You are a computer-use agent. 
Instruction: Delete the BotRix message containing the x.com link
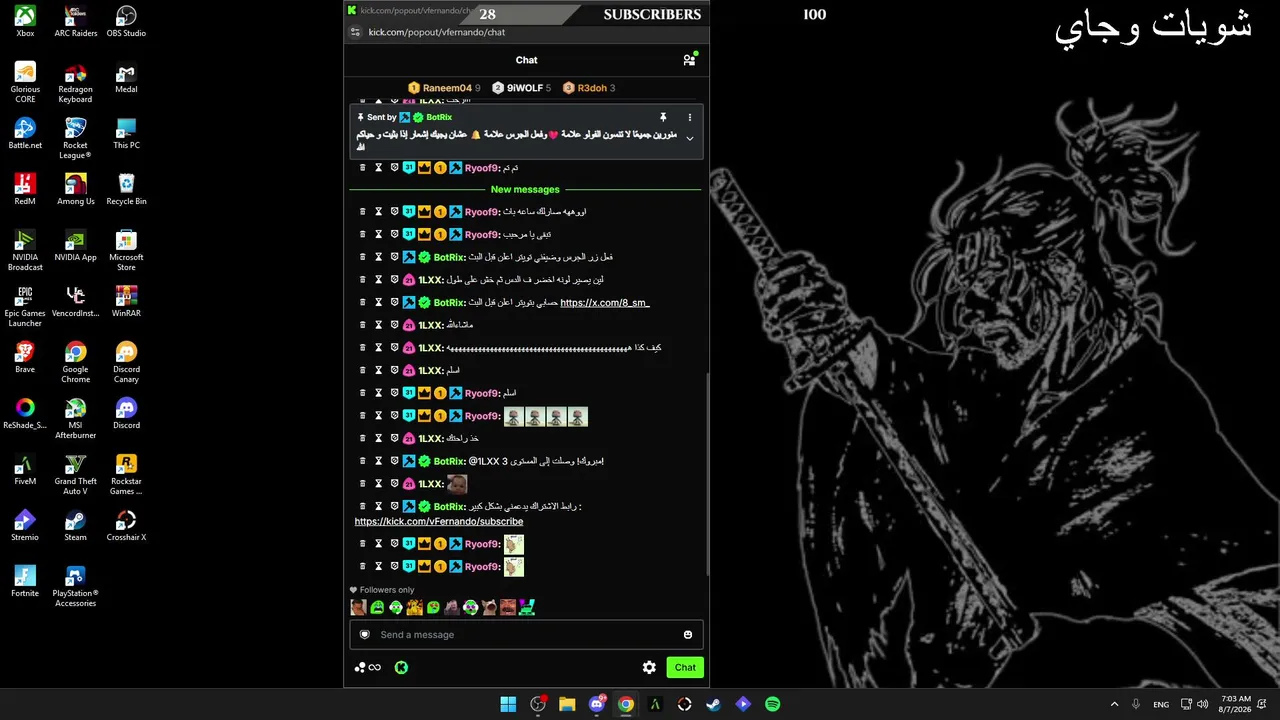(363, 303)
